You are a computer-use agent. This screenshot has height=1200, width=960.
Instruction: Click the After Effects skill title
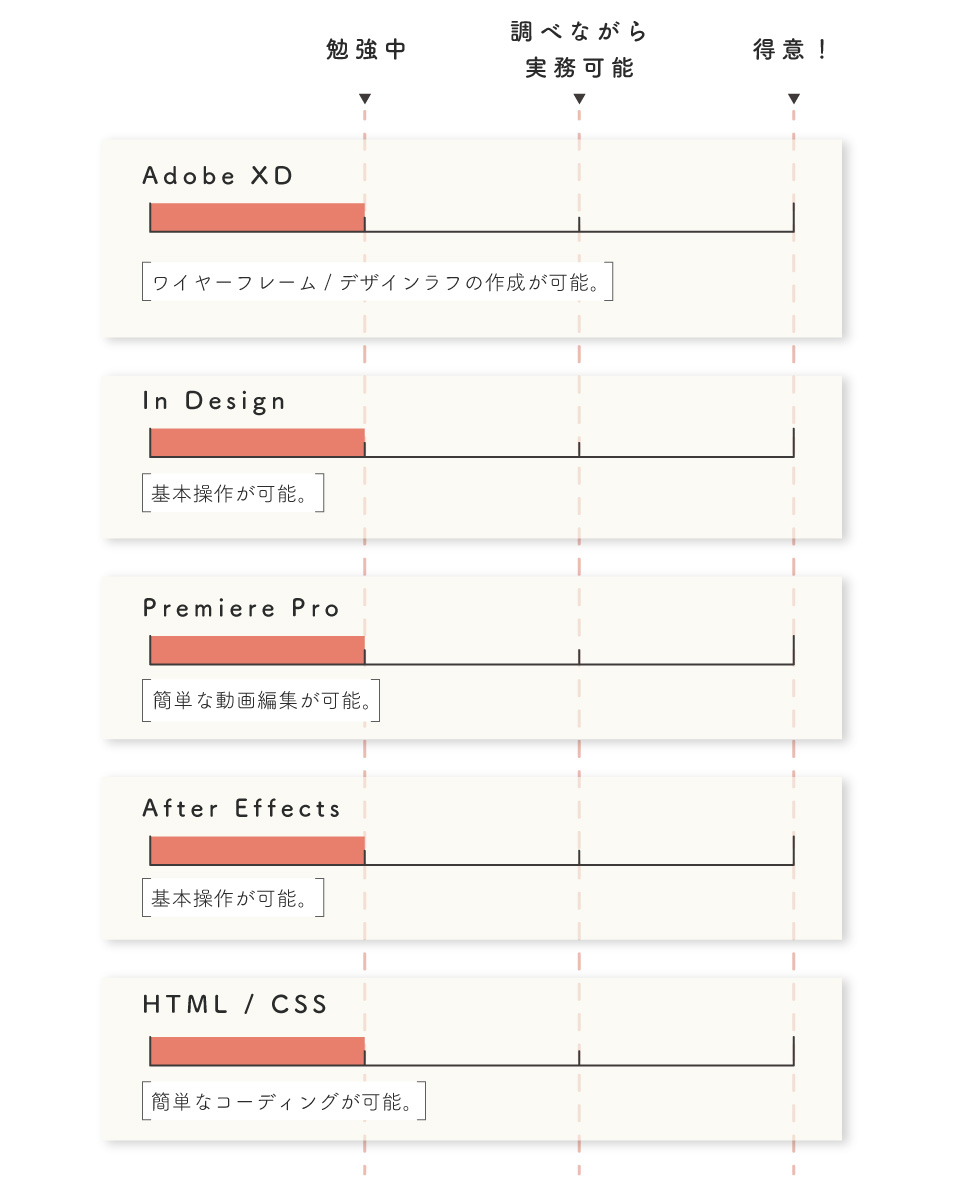point(241,808)
